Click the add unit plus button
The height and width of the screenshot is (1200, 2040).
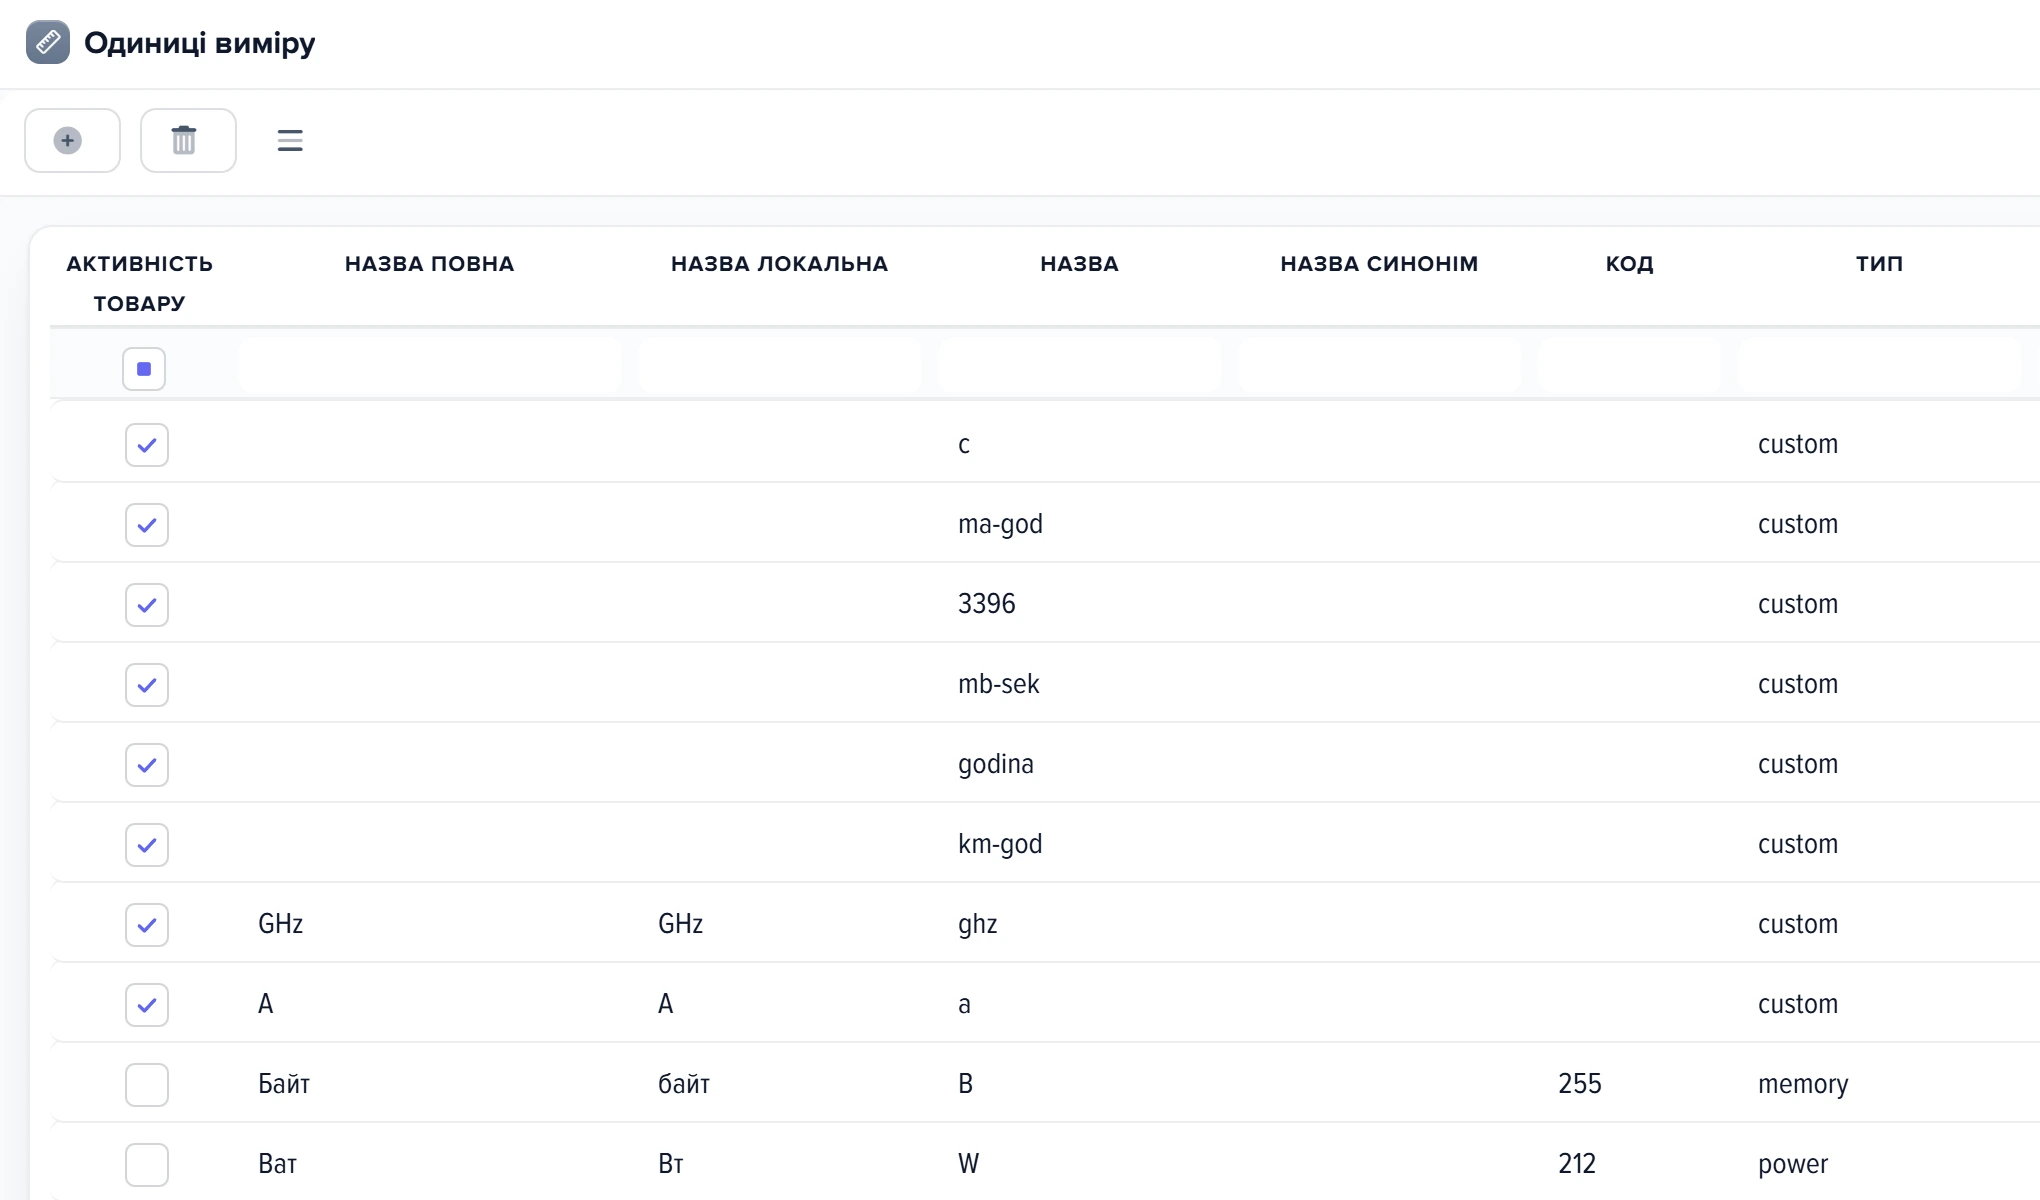click(72, 141)
